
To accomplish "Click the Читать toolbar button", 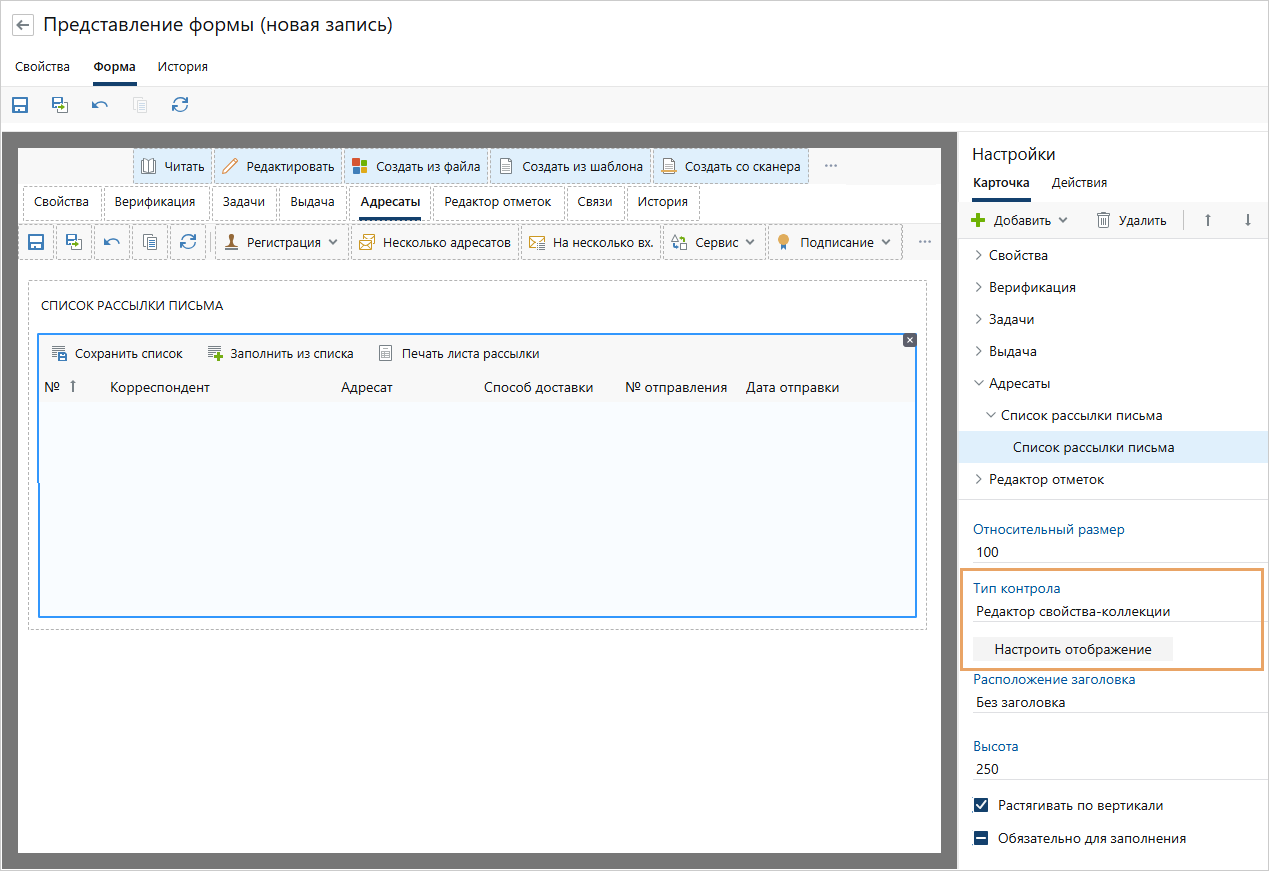I will coord(173,166).
